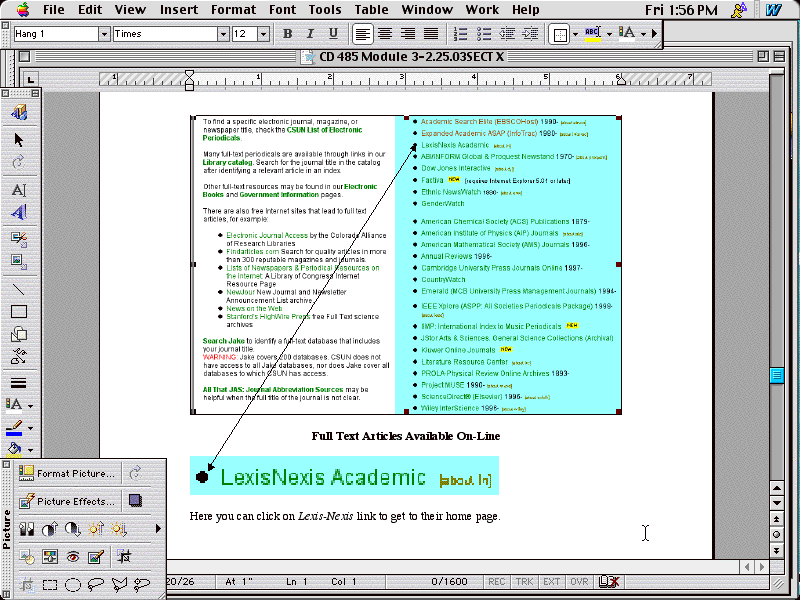This screenshot has height=600, width=800.
Task: Open the Insert menu
Action: 179,10
